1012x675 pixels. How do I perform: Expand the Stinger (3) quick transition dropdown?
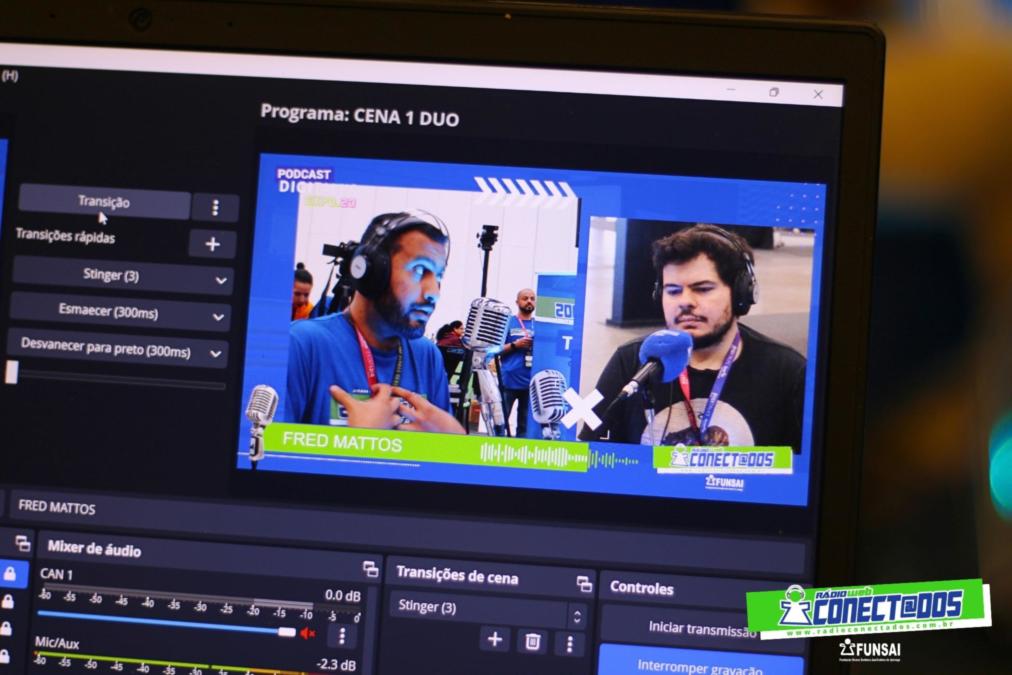(123, 276)
